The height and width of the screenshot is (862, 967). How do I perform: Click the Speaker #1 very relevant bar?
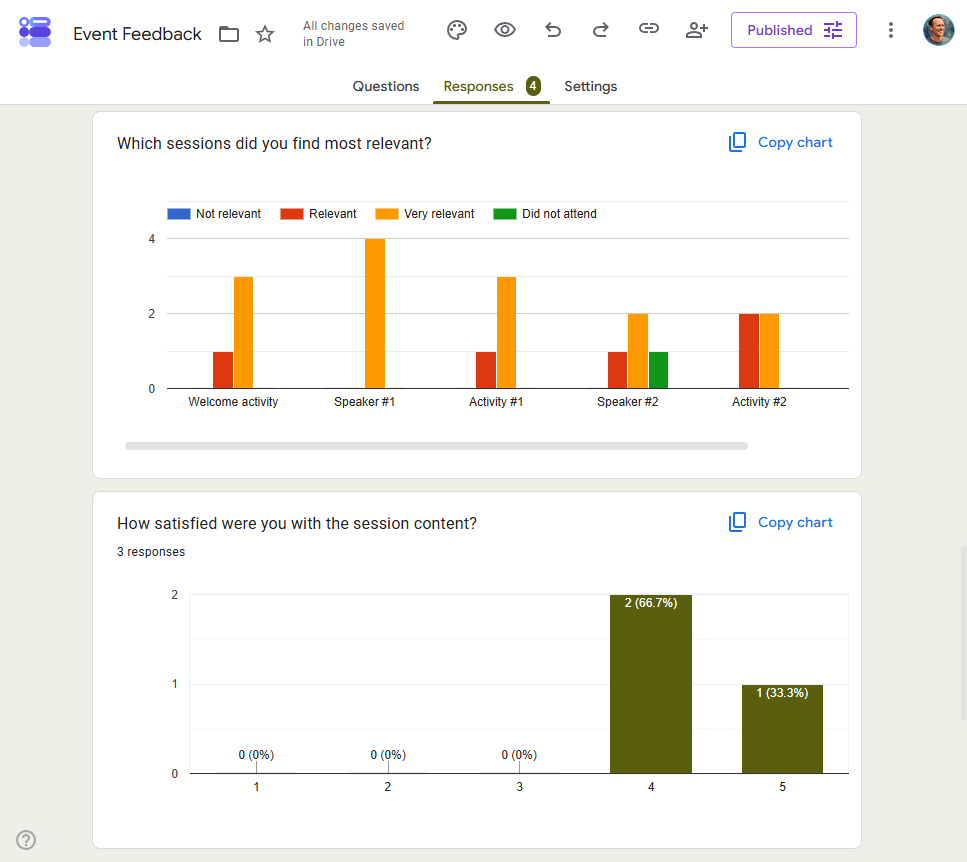[x=375, y=313]
